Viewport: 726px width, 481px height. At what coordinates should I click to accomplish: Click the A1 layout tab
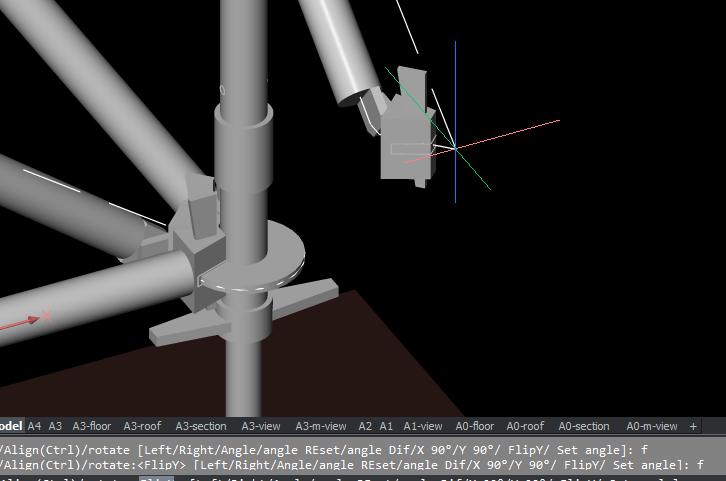tap(386, 426)
